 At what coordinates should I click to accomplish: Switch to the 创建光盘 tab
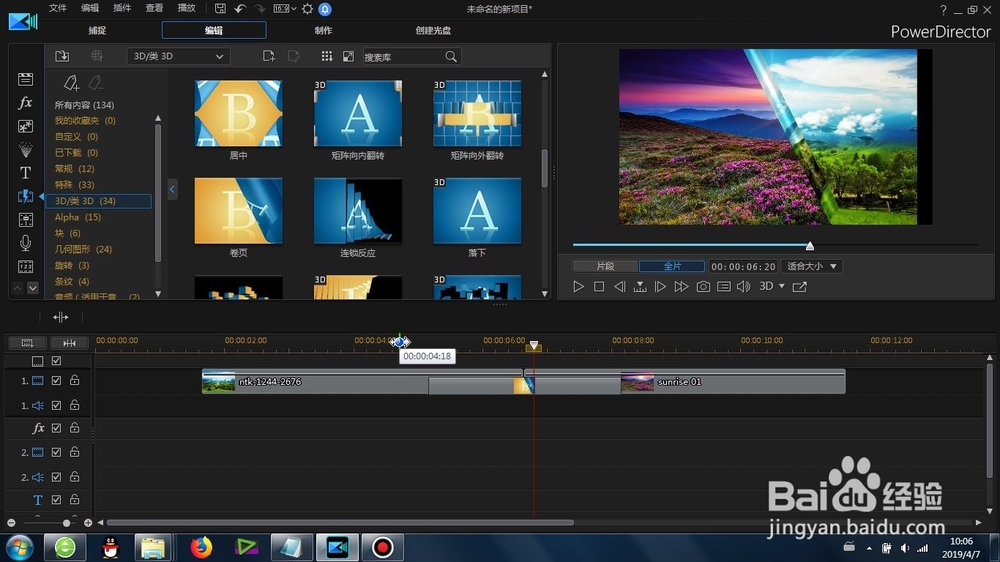coord(433,30)
